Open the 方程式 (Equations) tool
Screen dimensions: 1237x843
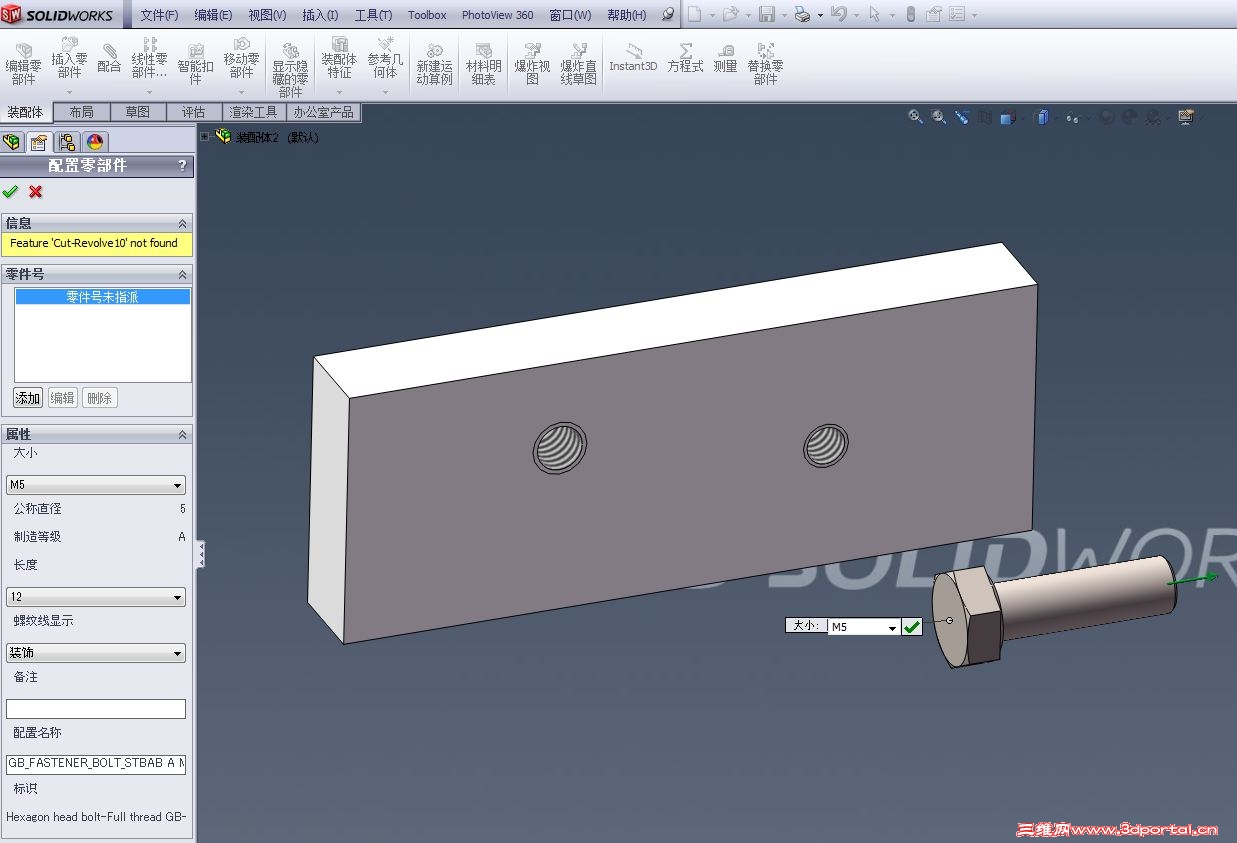[685, 58]
